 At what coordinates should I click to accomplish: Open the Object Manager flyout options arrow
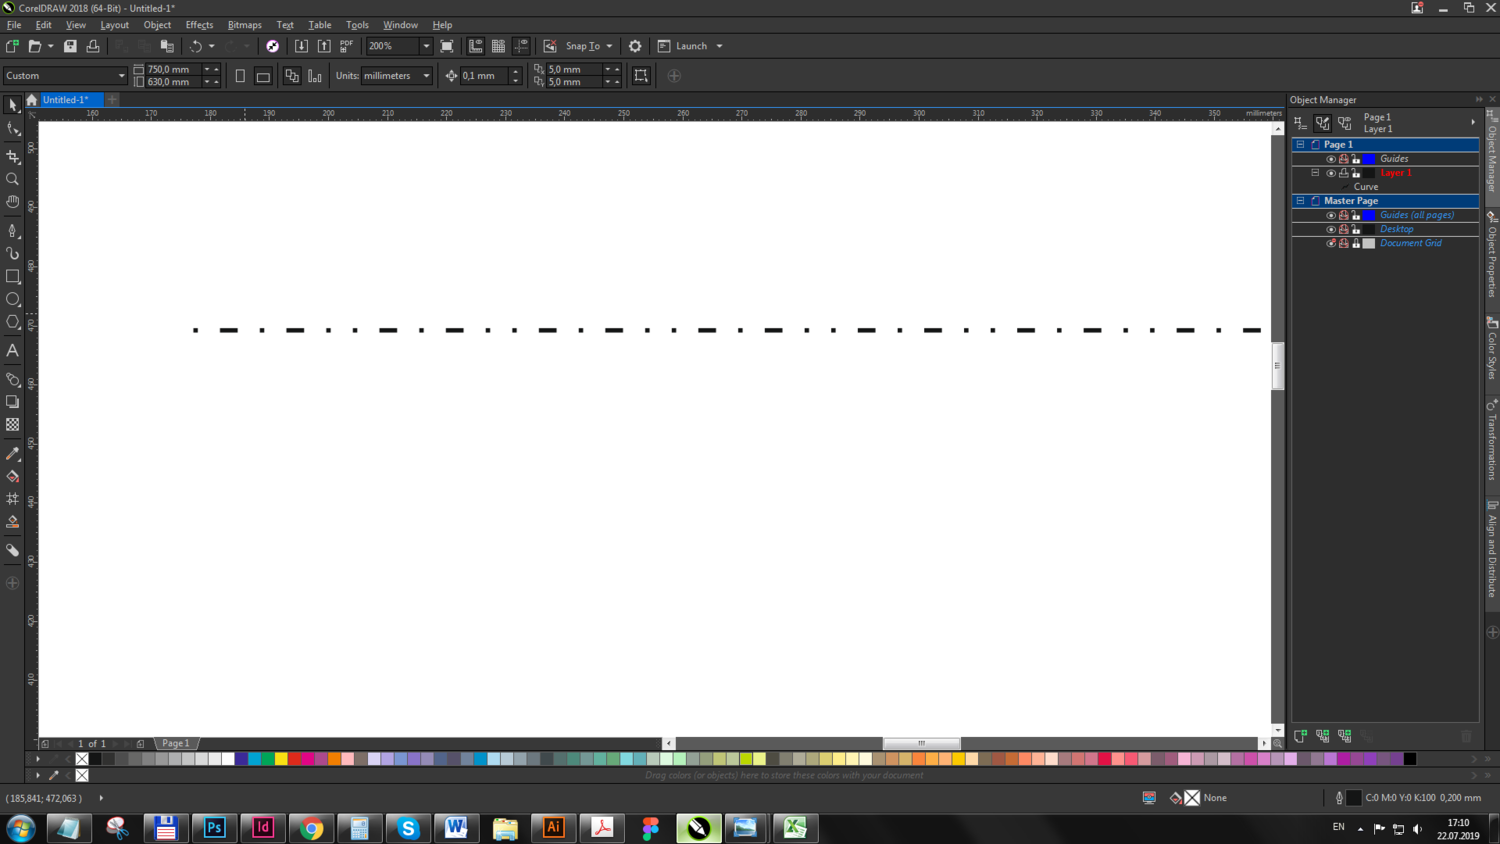(x=1473, y=123)
